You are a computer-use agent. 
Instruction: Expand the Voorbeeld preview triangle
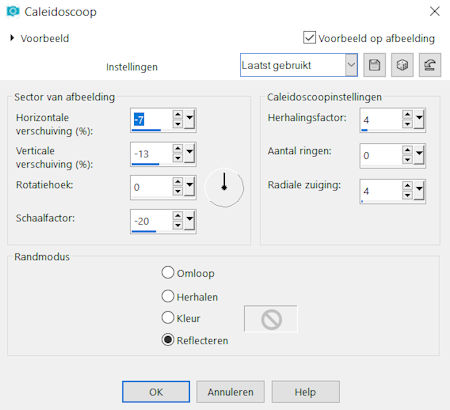[12, 38]
